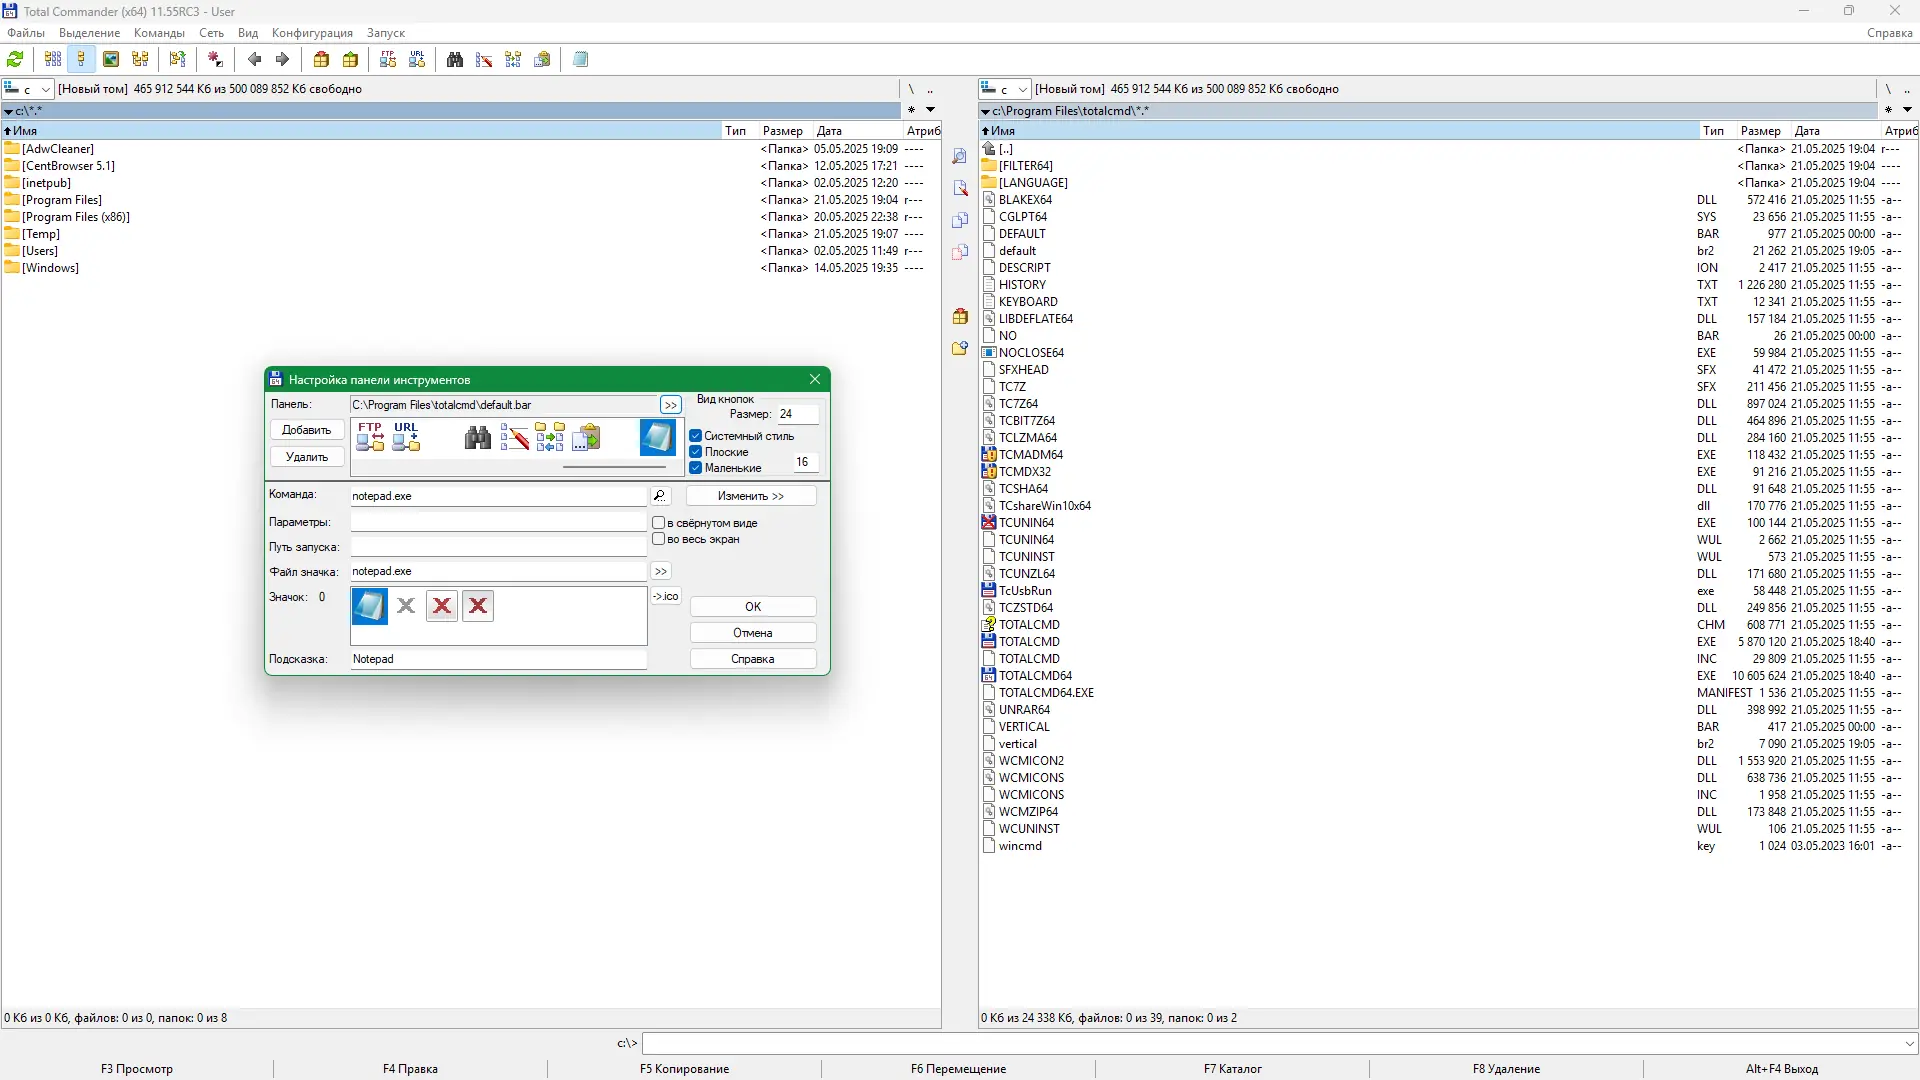The width and height of the screenshot is (1920, 1080).
Task: Click the green refresh icon in main toolbar
Action: [15, 60]
